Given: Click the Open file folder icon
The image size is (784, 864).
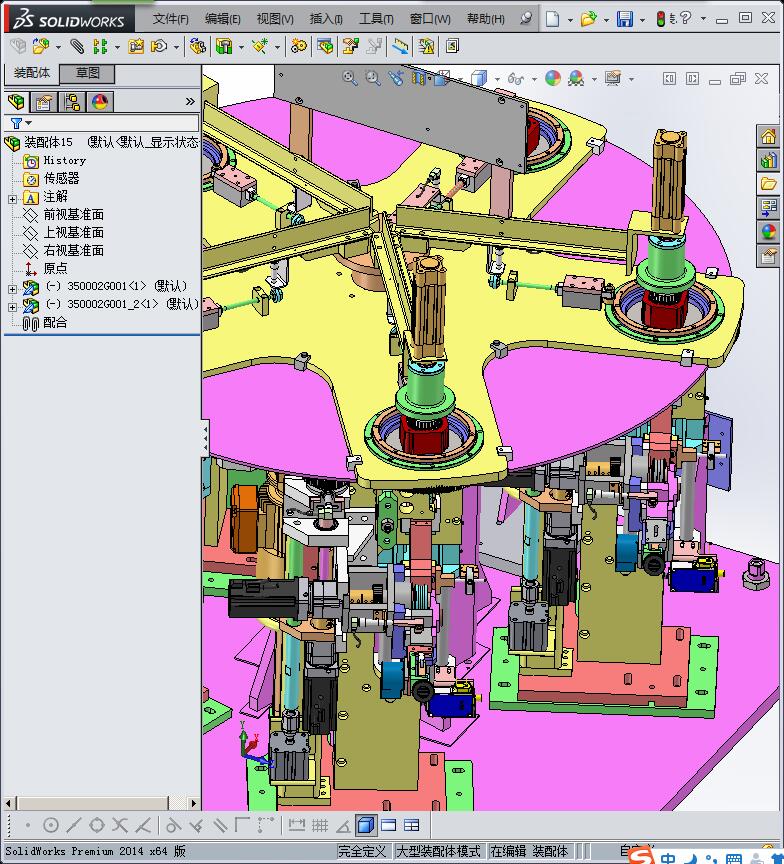Looking at the screenshot, I should [x=588, y=19].
